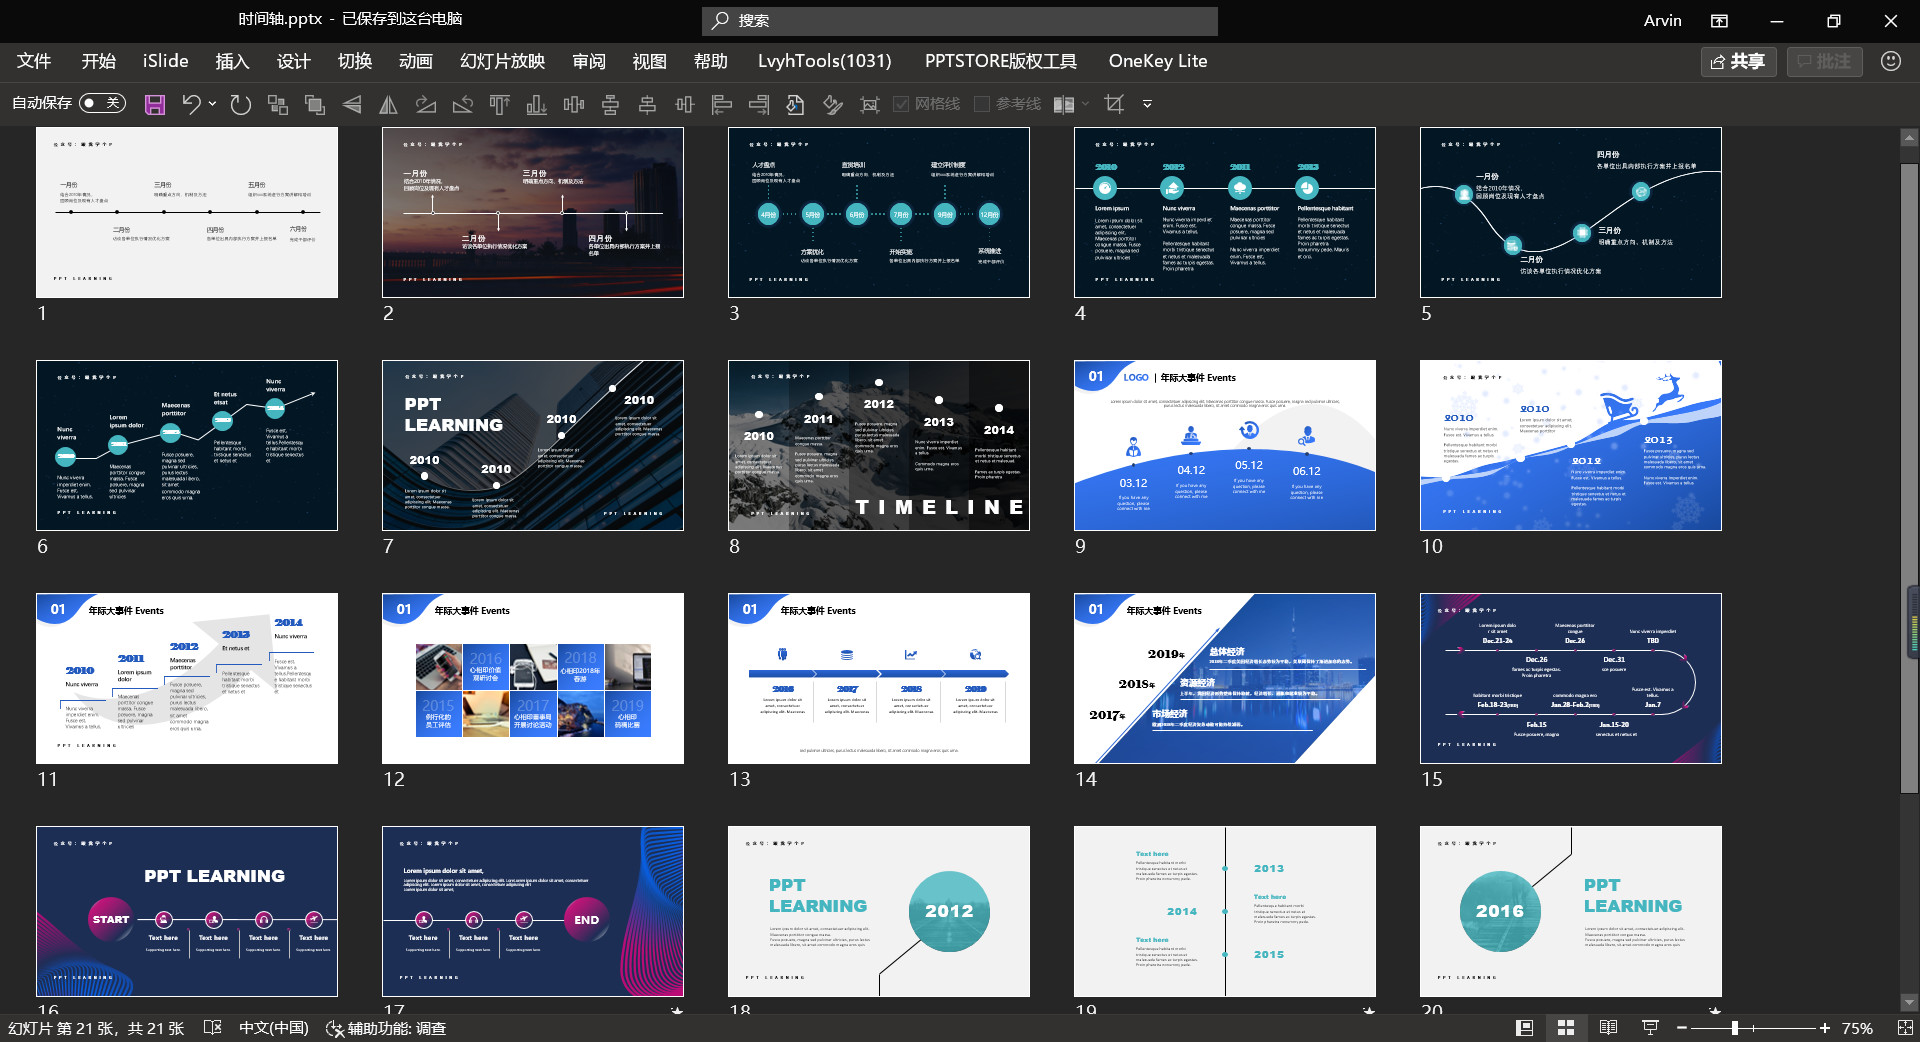The height and width of the screenshot is (1042, 1920).
Task: Click the 批注 comments button
Action: 1825,62
